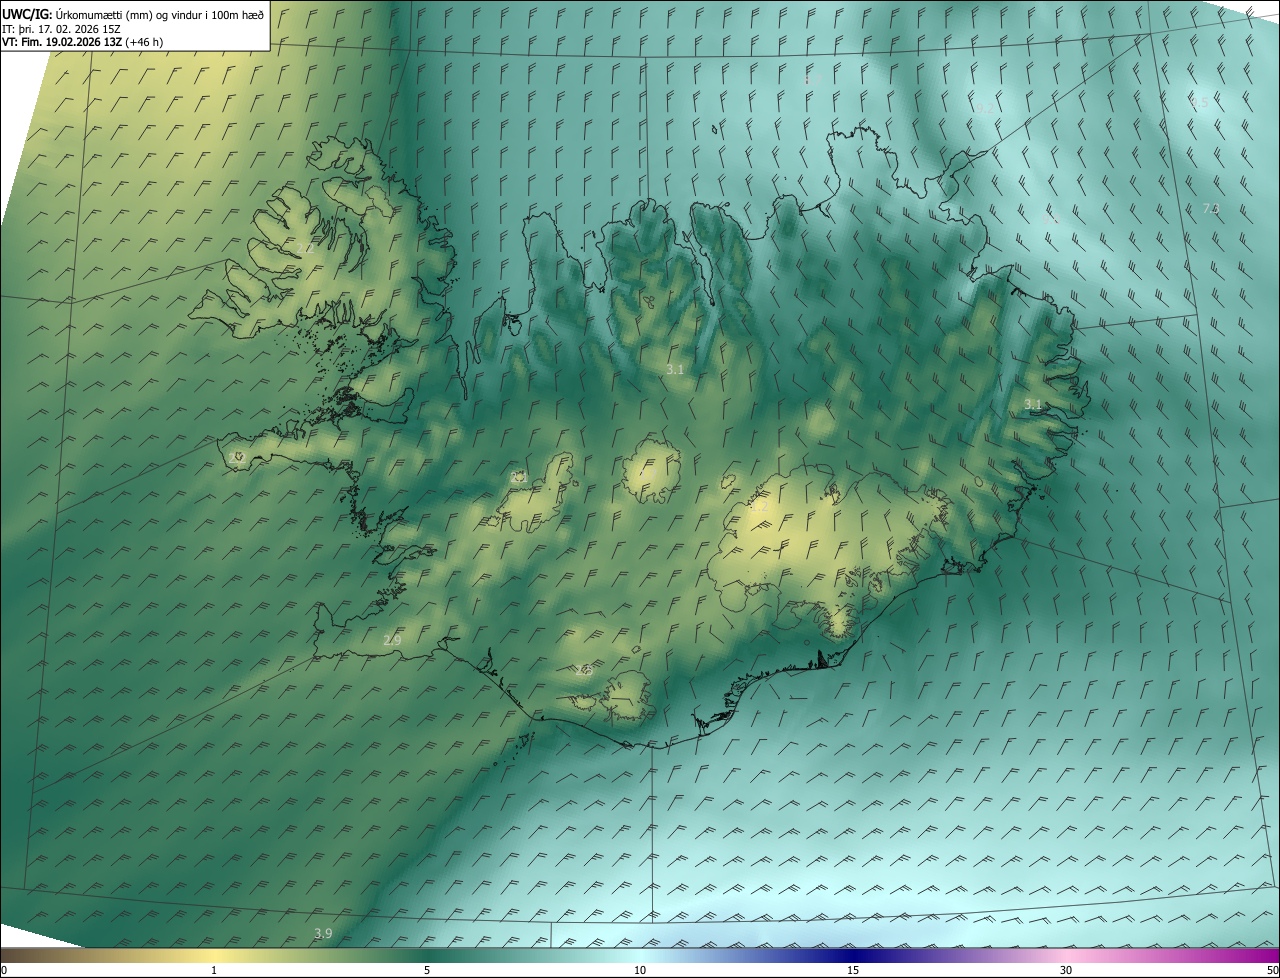Click the 3.1 value label in north-central Iceland

pos(675,370)
